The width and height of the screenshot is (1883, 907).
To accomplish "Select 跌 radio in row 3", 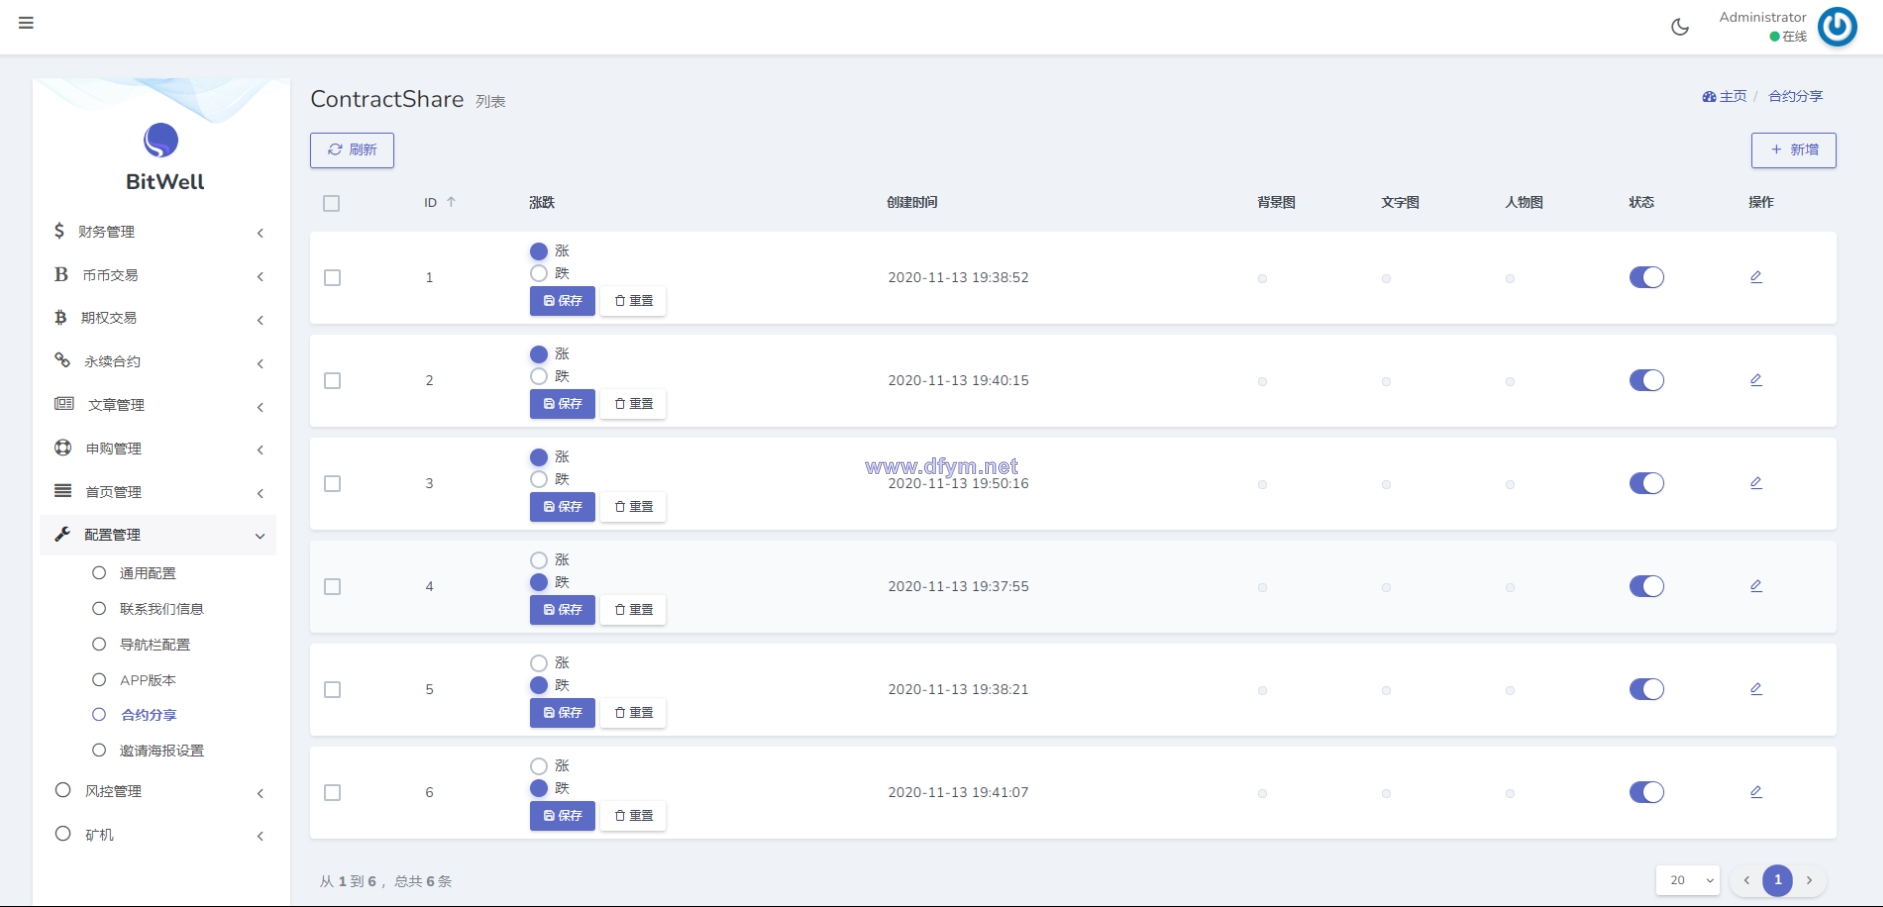I will 539,479.
